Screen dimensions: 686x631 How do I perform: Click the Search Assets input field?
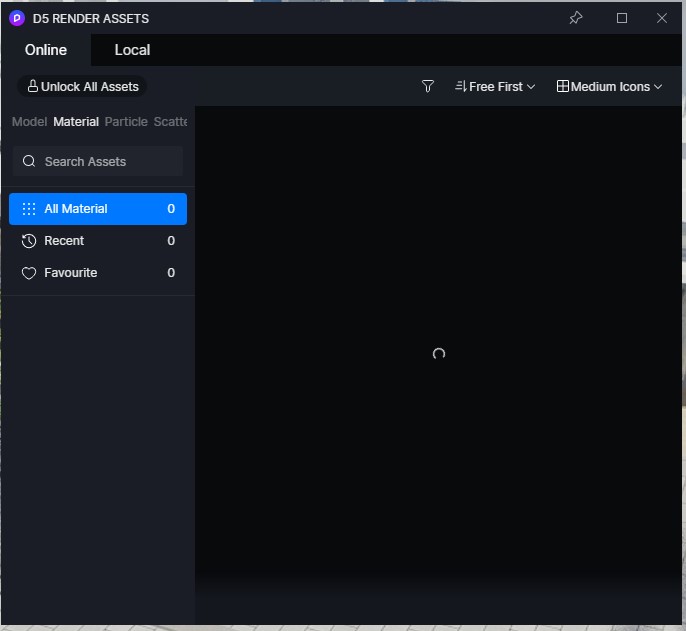(x=98, y=161)
